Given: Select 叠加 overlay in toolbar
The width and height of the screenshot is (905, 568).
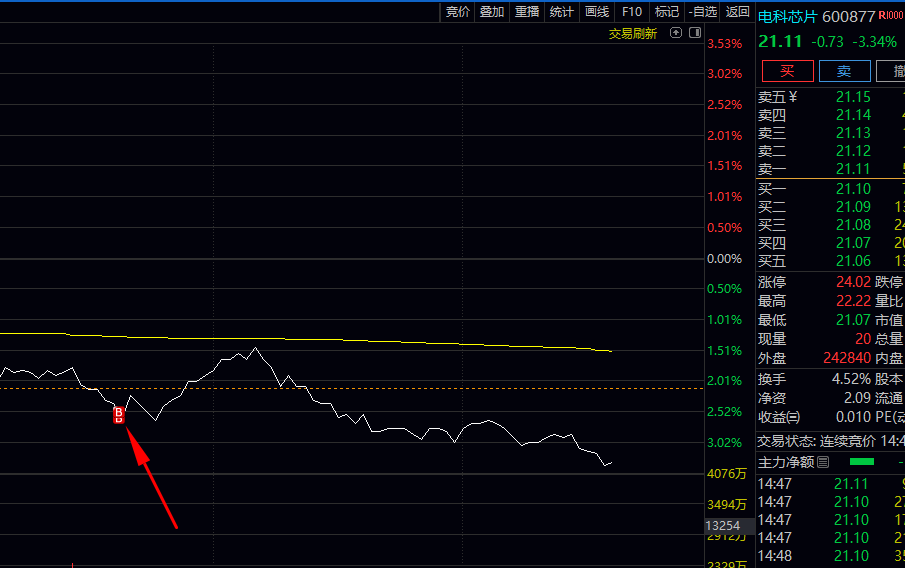Looking at the screenshot, I should pos(492,12).
